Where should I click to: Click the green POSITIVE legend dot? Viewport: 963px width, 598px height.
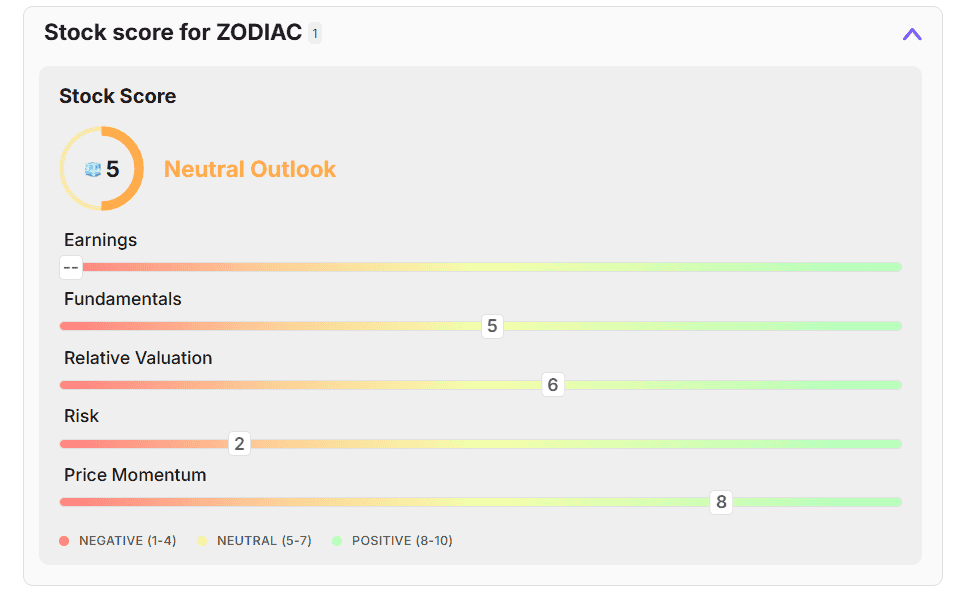click(337, 541)
